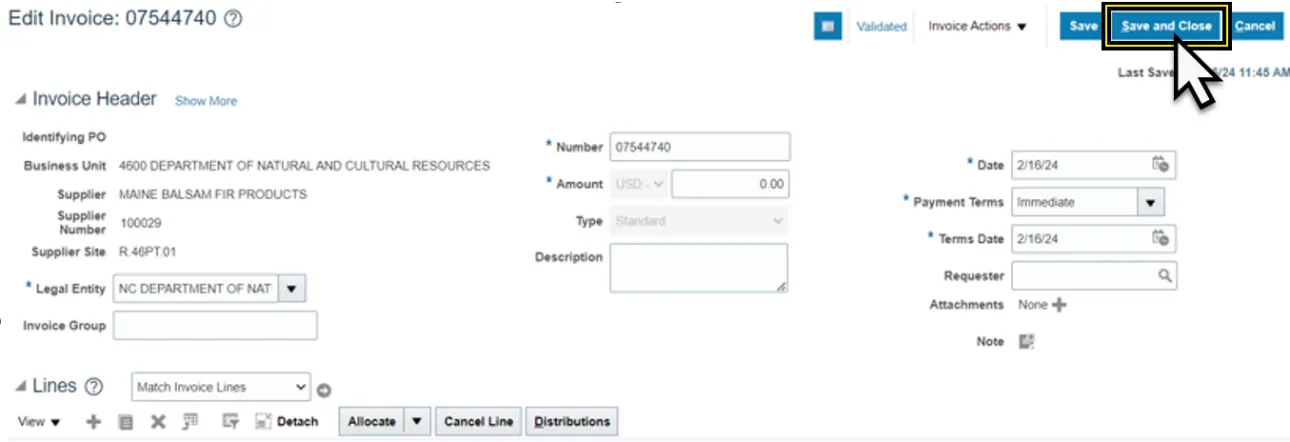This screenshot has width=1290, height=442.
Task: Click the help icon beside Lines
Action: pos(94,386)
